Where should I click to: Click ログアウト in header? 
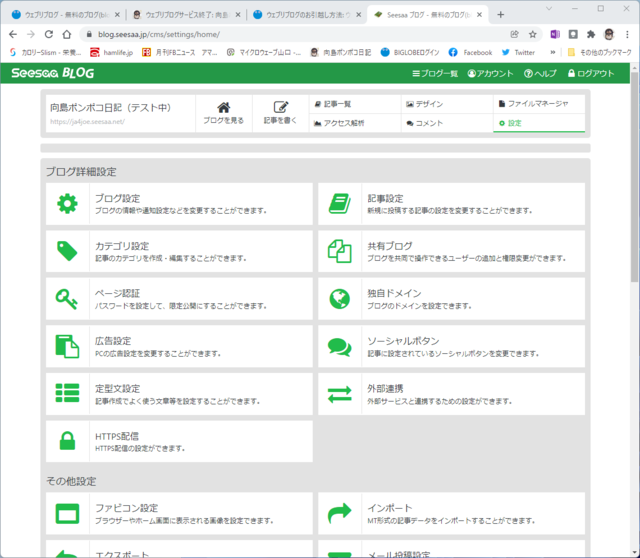coord(591,73)
